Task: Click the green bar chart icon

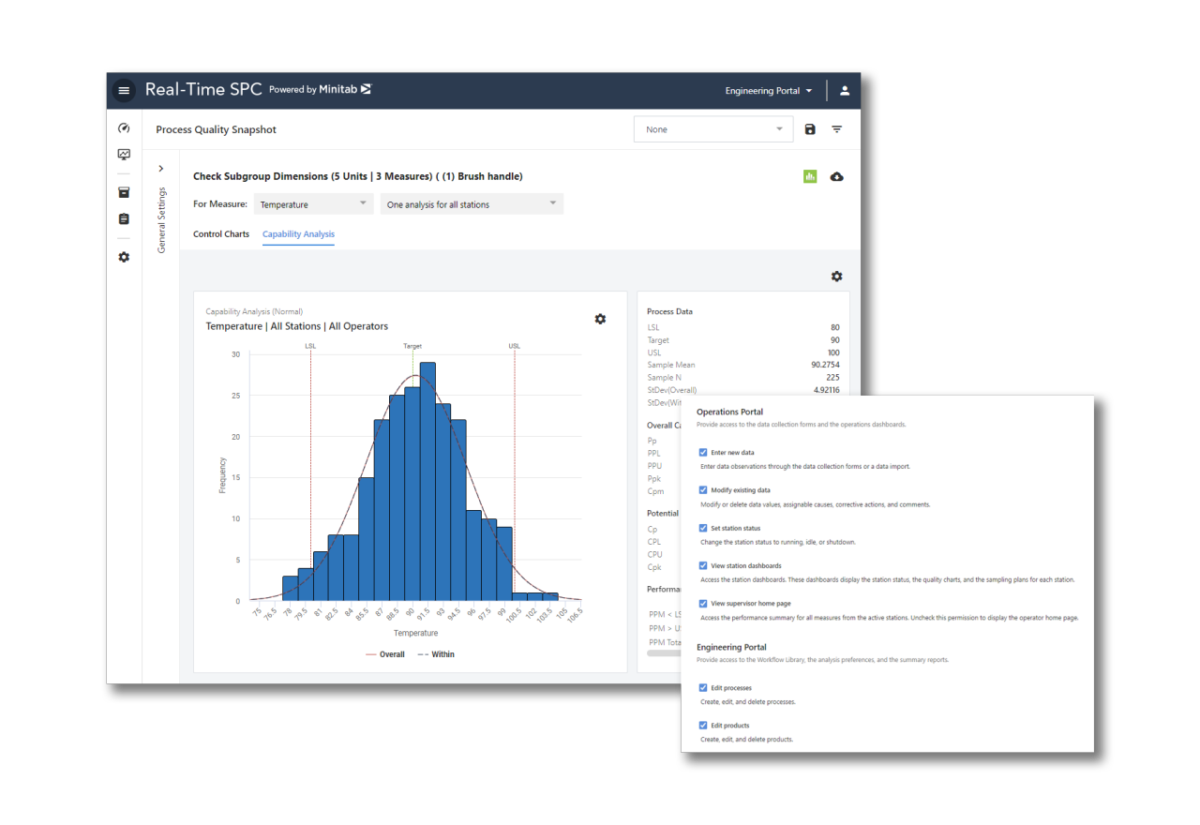Action: (x=810, y=176)
